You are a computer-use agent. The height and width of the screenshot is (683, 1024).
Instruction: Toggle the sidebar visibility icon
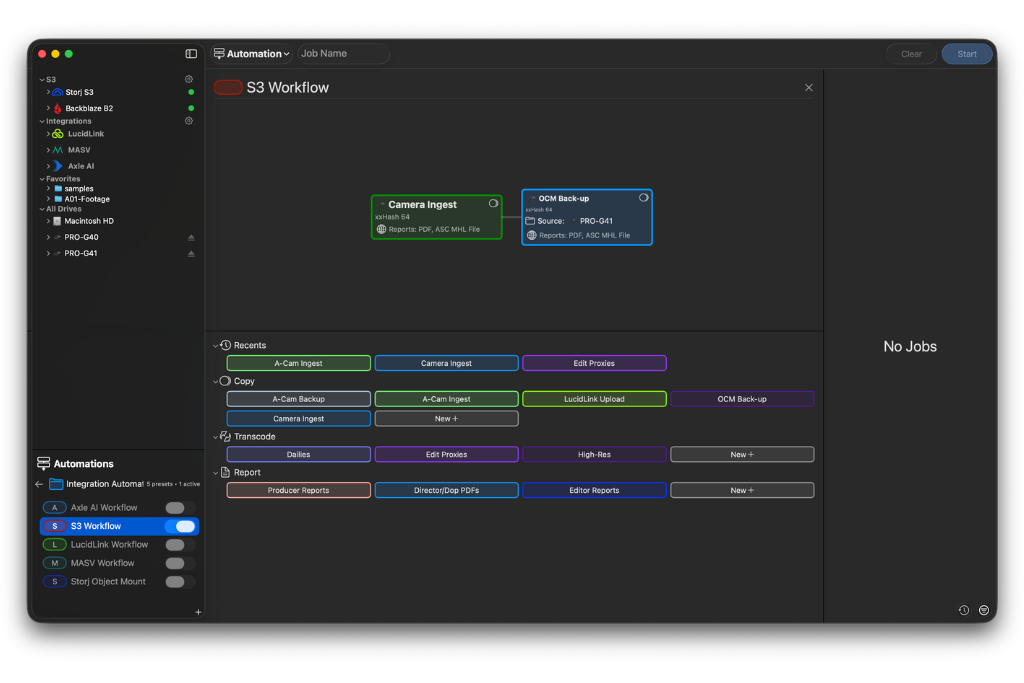[x=191, y=54]
